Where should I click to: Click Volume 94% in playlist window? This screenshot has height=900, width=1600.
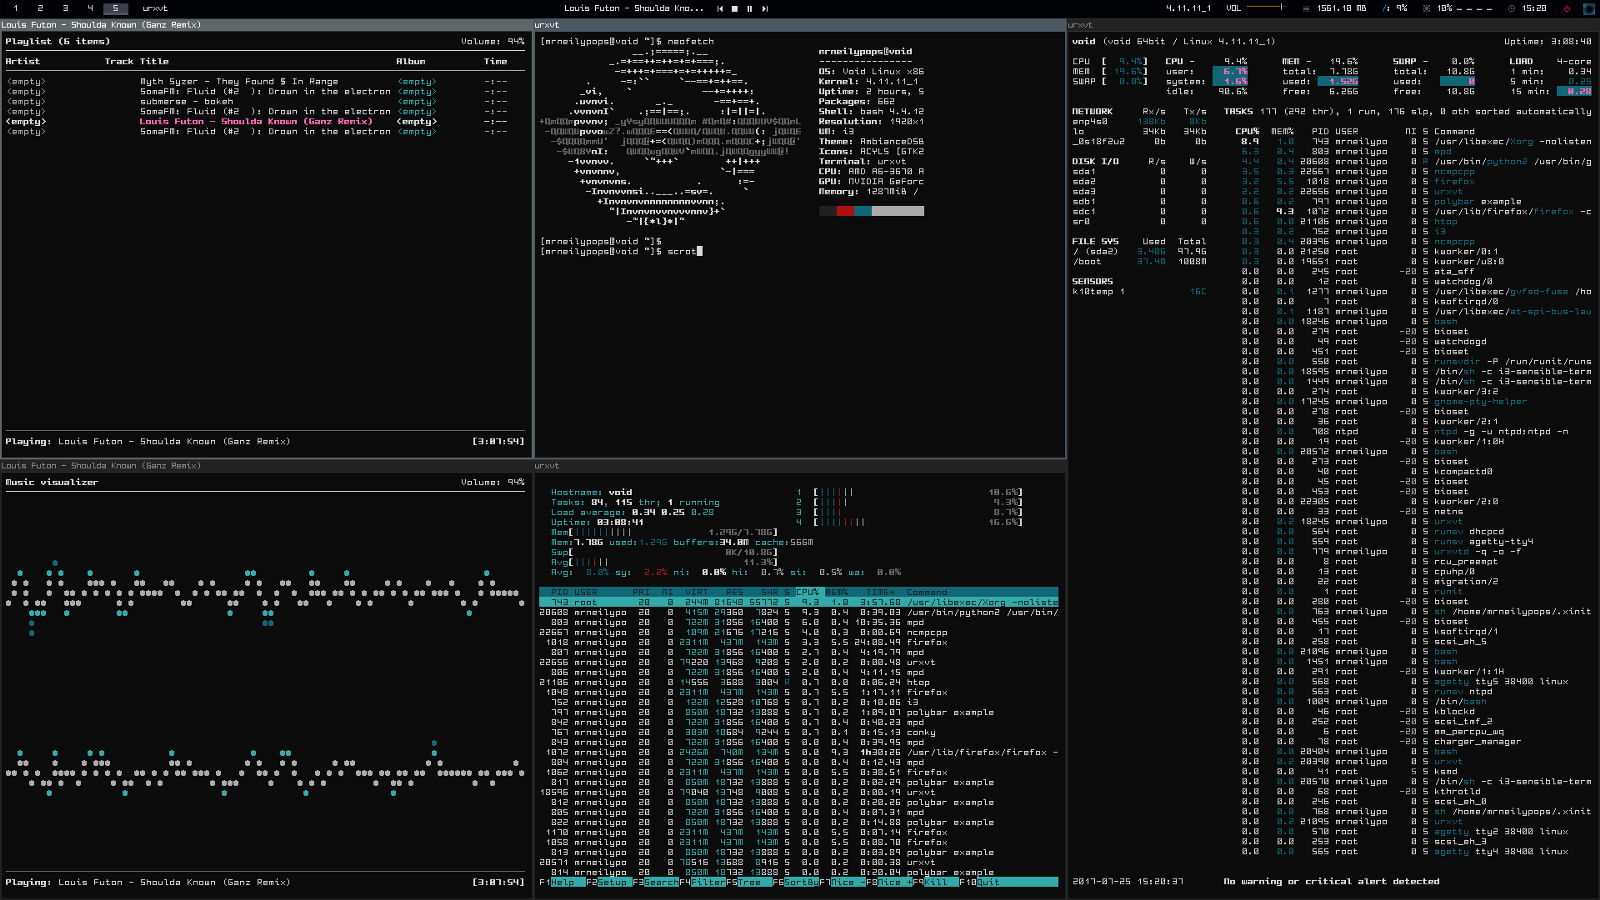click(493, 42)
